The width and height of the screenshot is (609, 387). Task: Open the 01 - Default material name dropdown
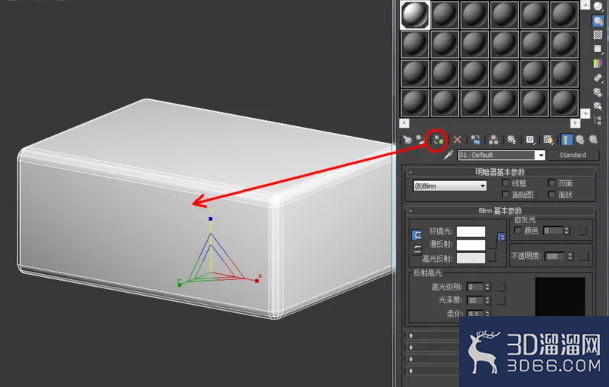coord(540,155)
